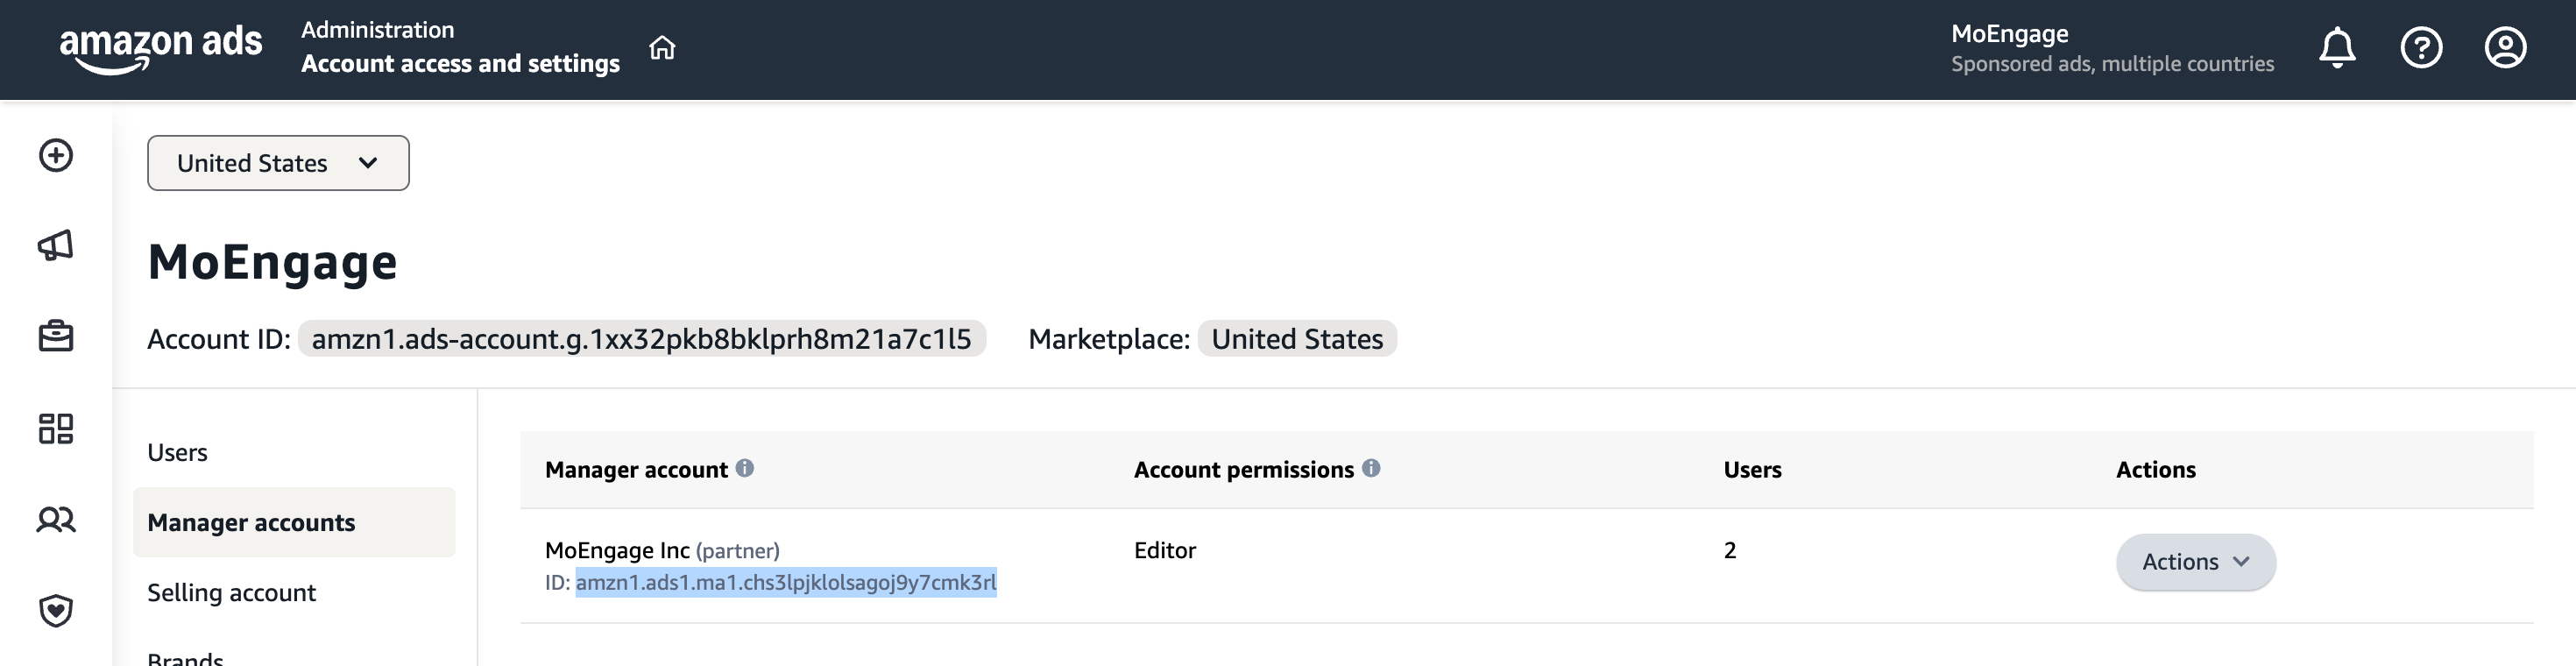Click the Manager account column header
This screenshot has height=666, width=2576.
click(637, 469)
